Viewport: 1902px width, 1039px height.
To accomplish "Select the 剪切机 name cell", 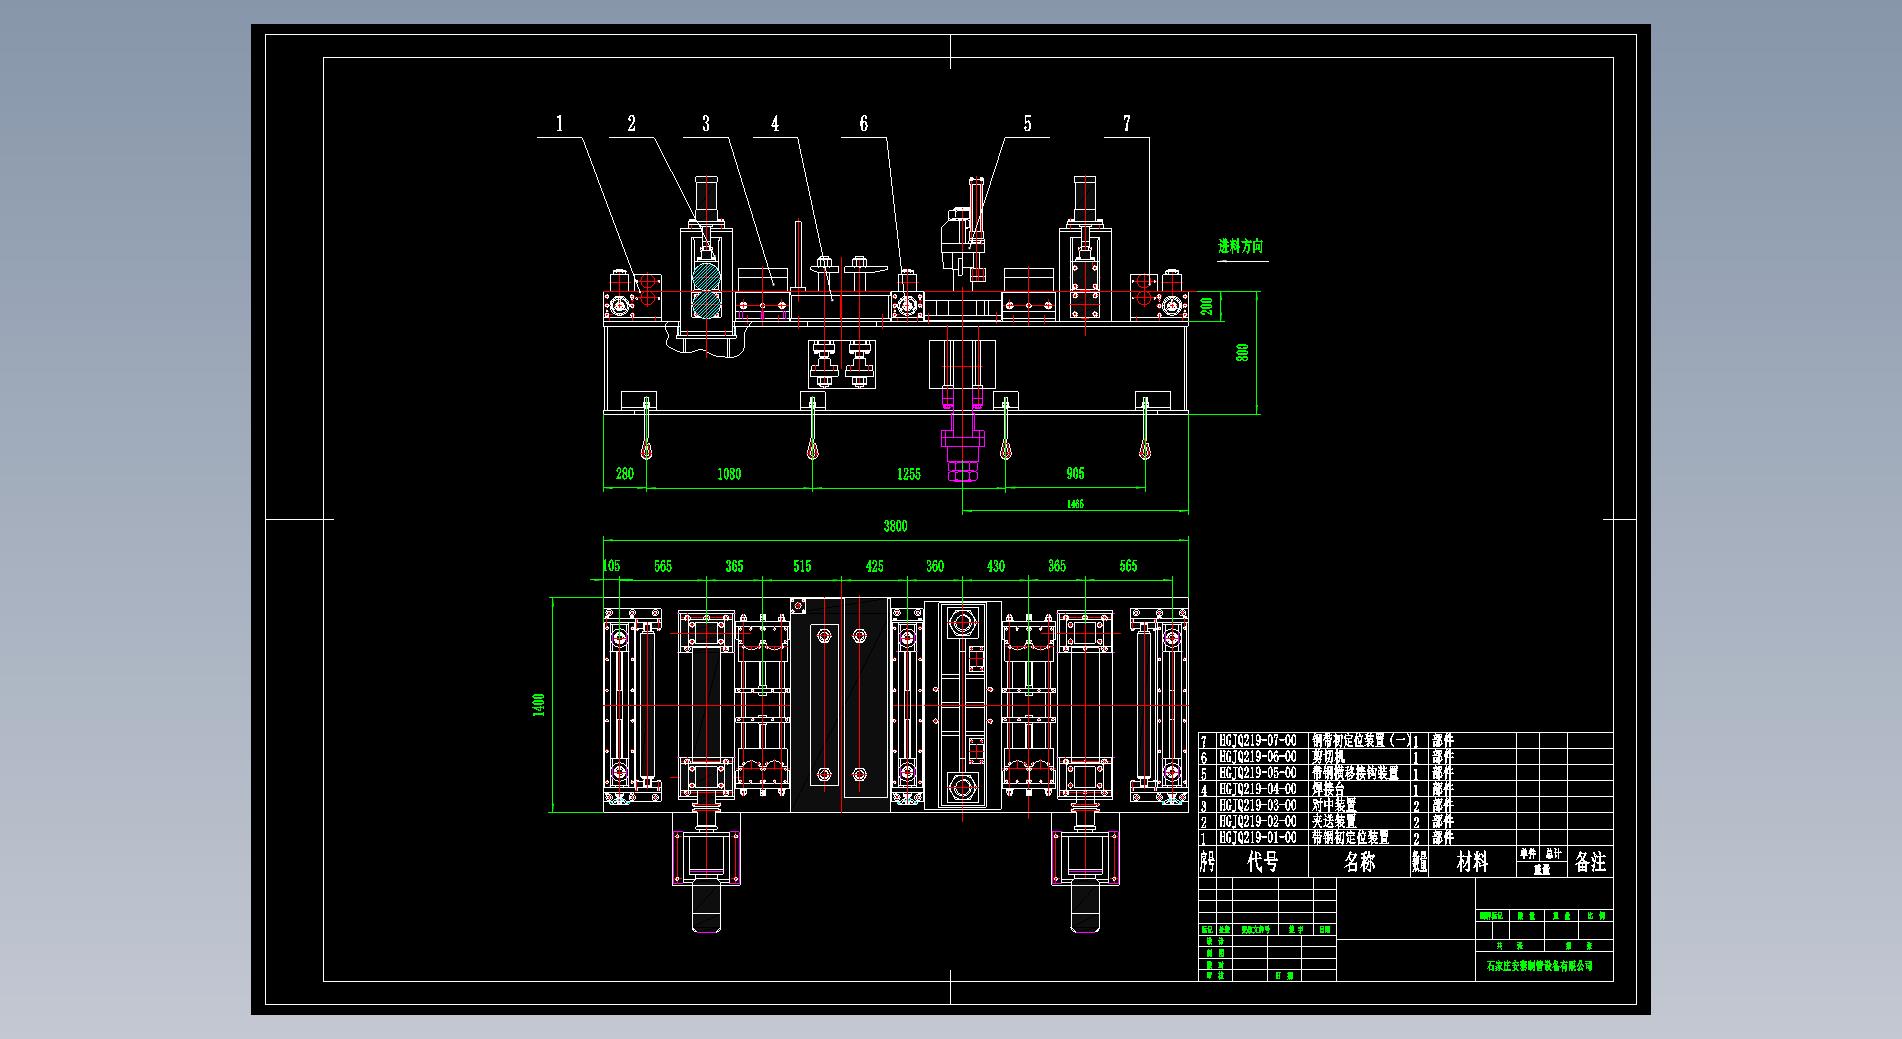I will click(x=1329, y=757).
